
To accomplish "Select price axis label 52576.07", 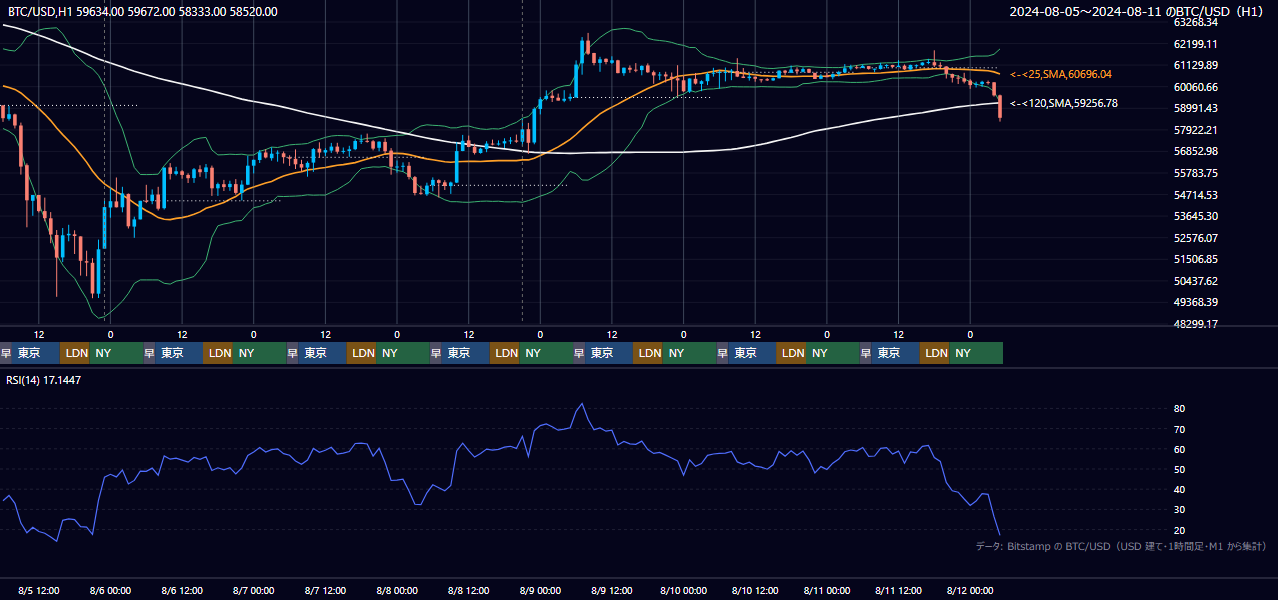I will click(1195, 238).
